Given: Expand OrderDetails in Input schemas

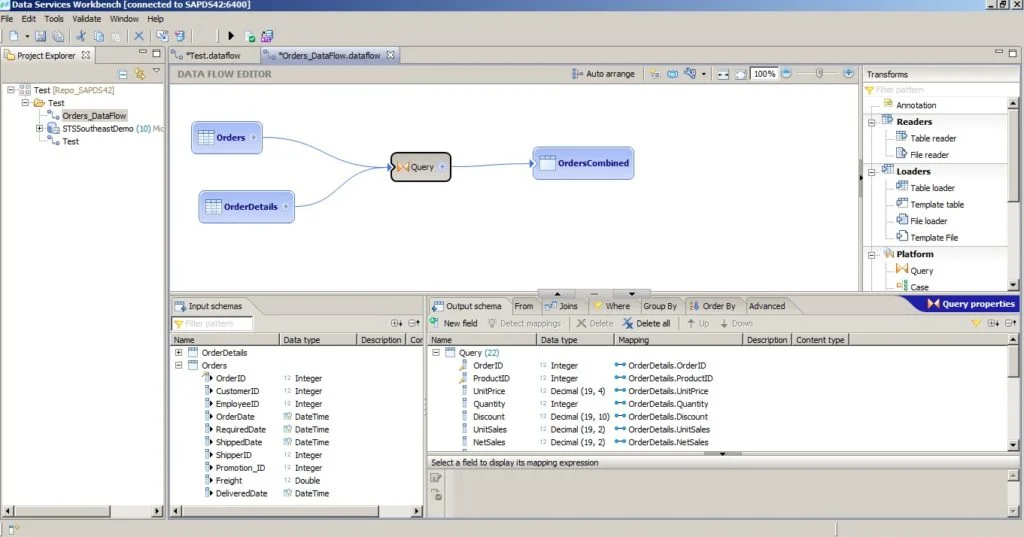Looking at the screenshot, I should [x=178, y=352].
